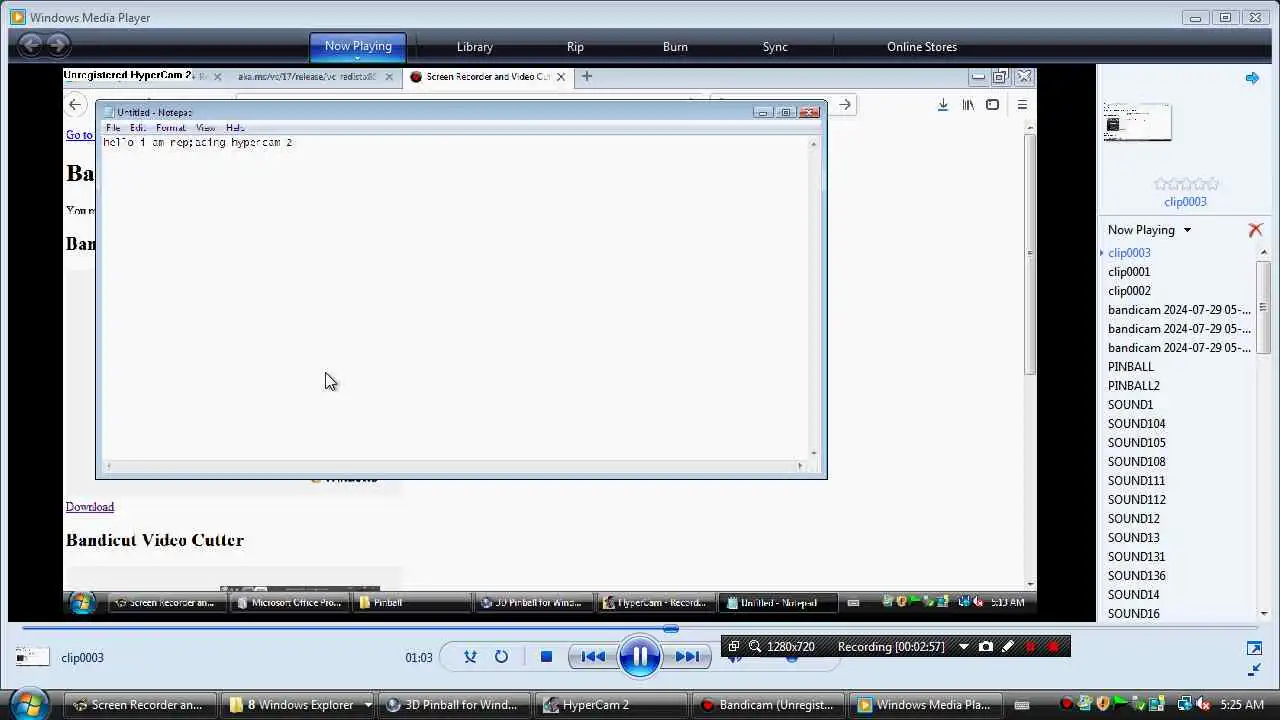1280x720 pixels.
Task: Open the Windows Start menu
Action: click(30, 704)
